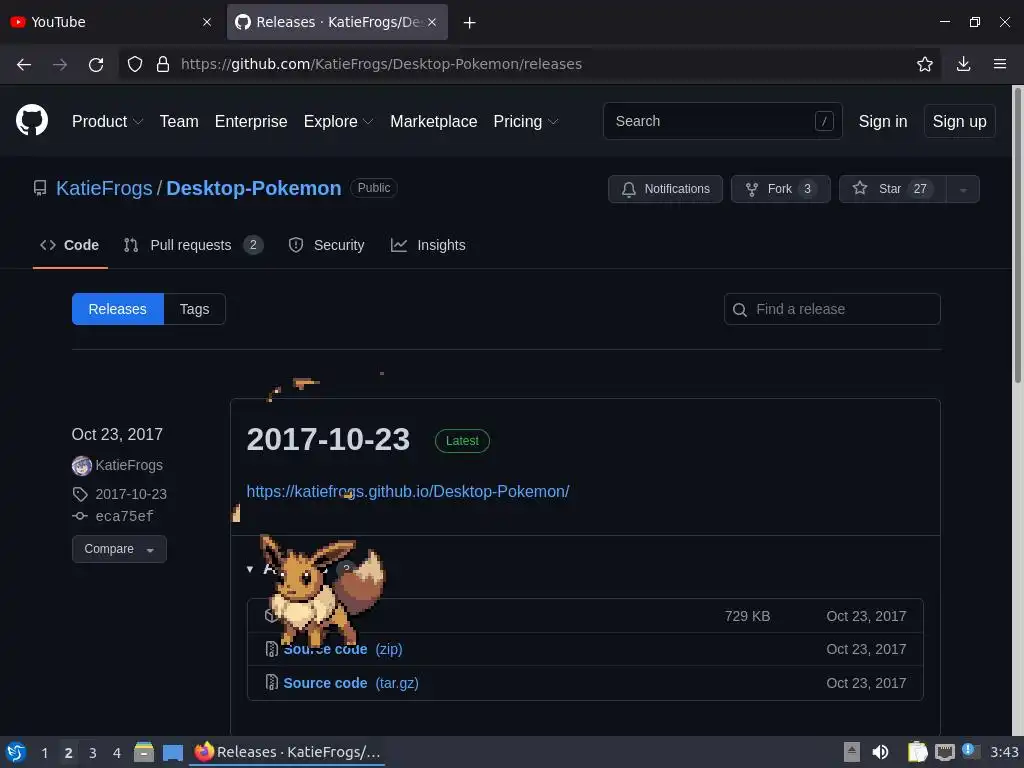Viewport: 1024px width, 768px height.
Task: Open the KatieFrogs user profile link
Action: coord(104,188)
